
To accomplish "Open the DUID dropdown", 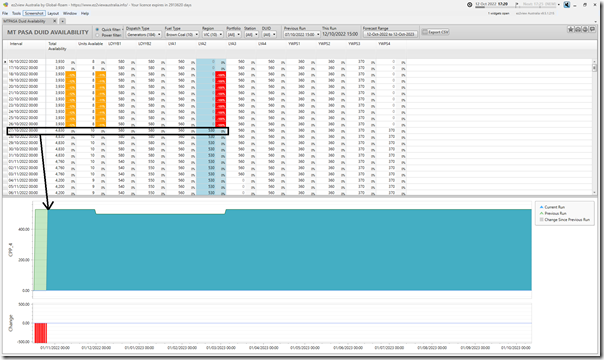I will pyautogui.click(x=269, y=34).
